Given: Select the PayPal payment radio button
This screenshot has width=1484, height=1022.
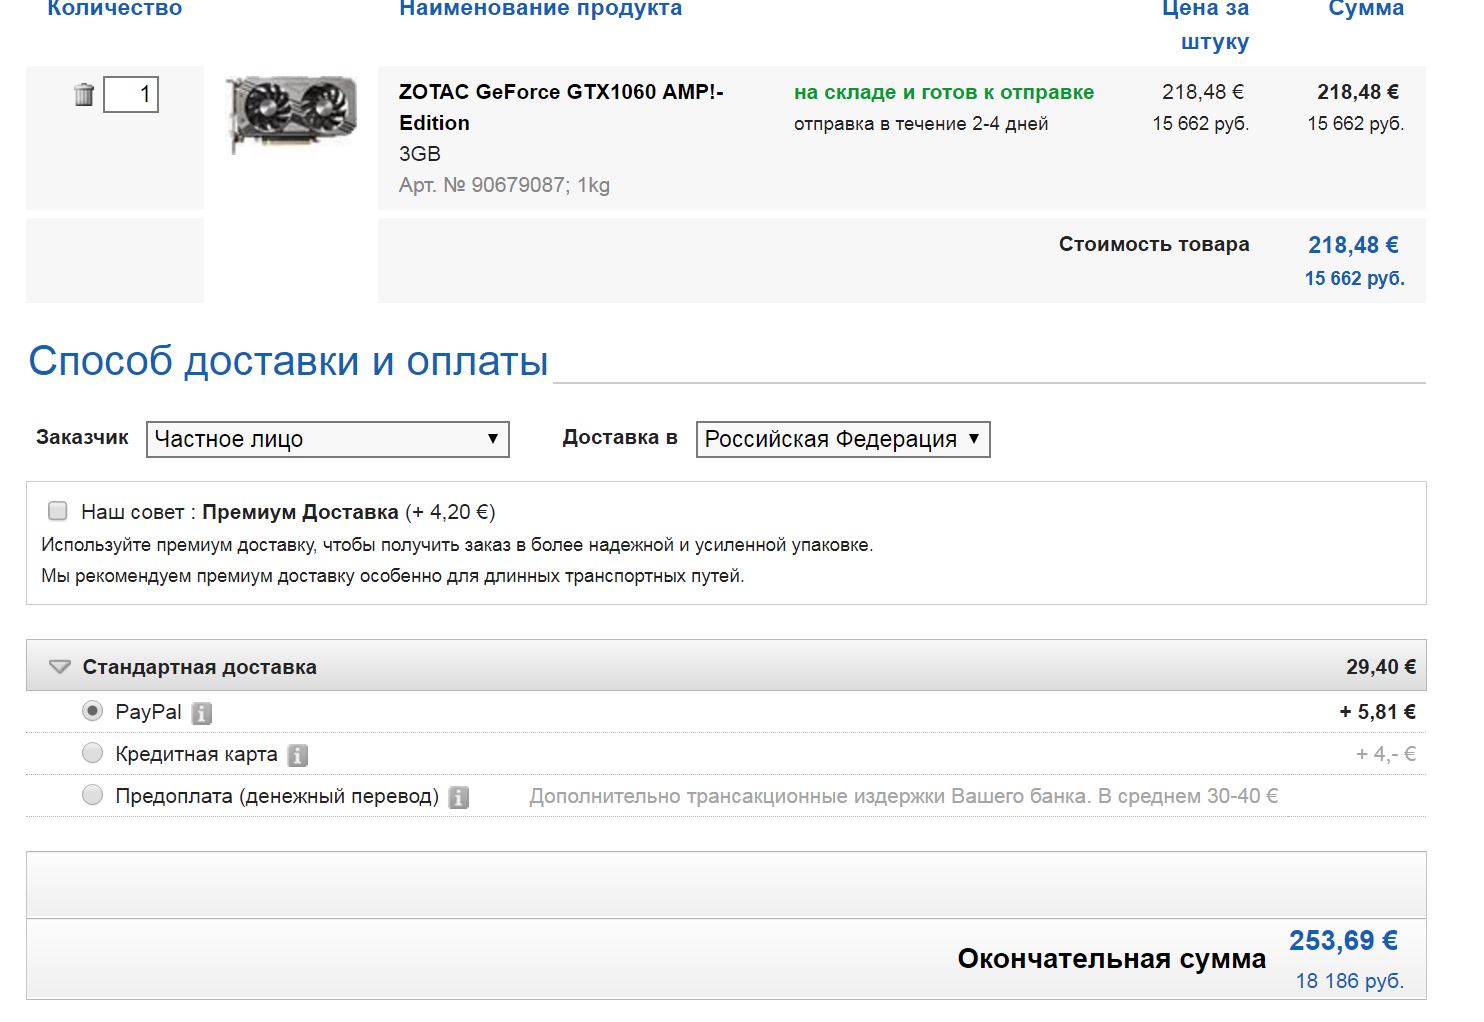Looking at the screenshot, I should (92, 711).
